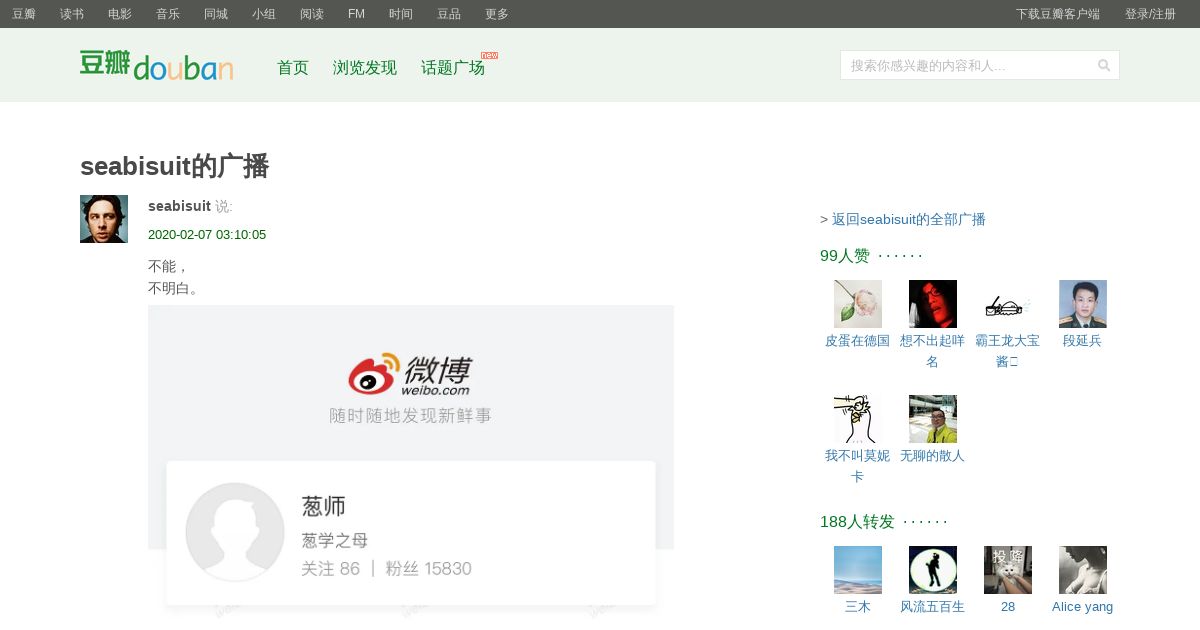1200x630 pixels.
Task: Open avatar of 想不出起咩名
Action: point(933,304)
